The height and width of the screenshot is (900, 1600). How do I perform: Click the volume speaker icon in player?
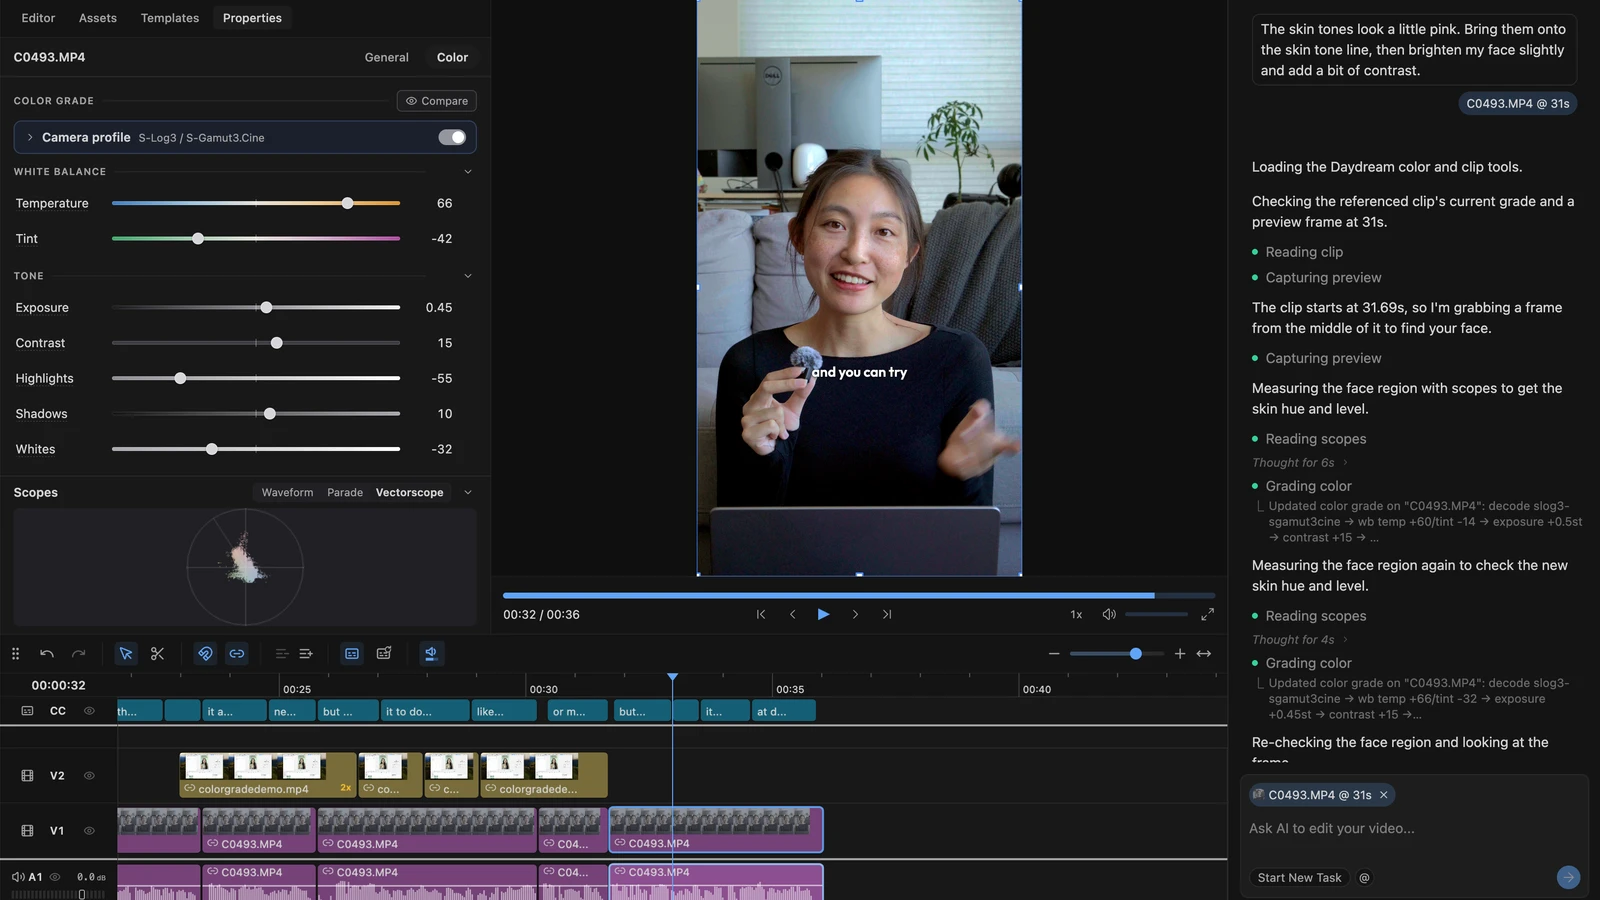[x=1109, y=614]
